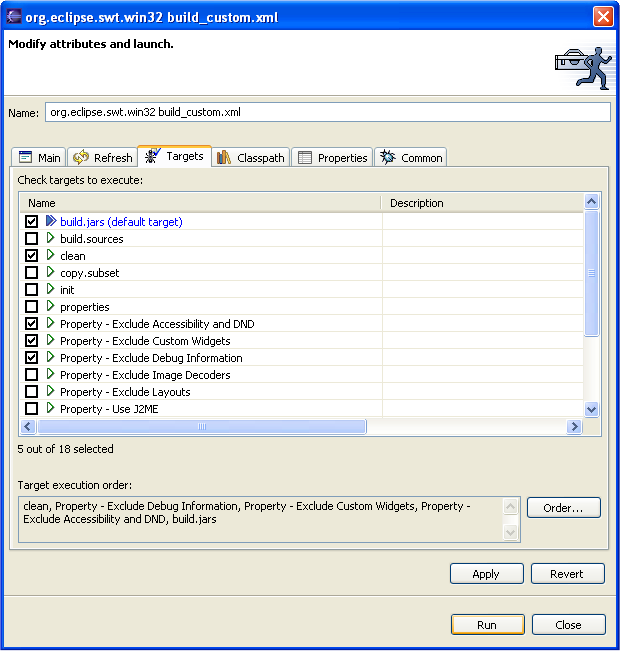Click the clean target arrow icon
The image size is (620, 651).
click(50, 255)
